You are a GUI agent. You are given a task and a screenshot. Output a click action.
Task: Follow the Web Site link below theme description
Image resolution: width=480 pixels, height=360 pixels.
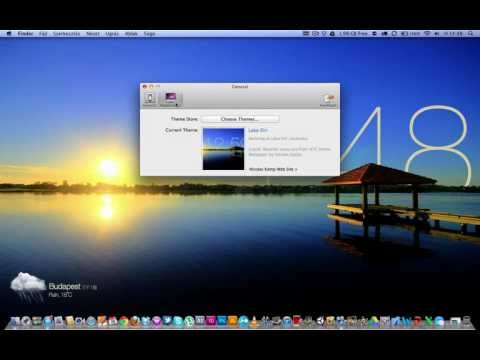[x=273, y=169]
